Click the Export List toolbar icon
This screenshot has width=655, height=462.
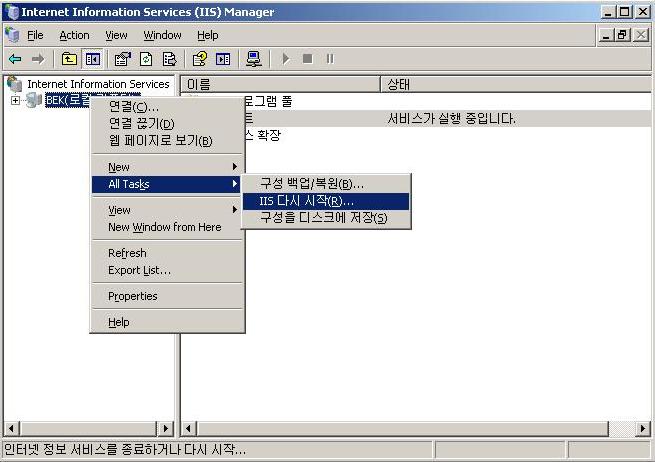coord(169,59)
